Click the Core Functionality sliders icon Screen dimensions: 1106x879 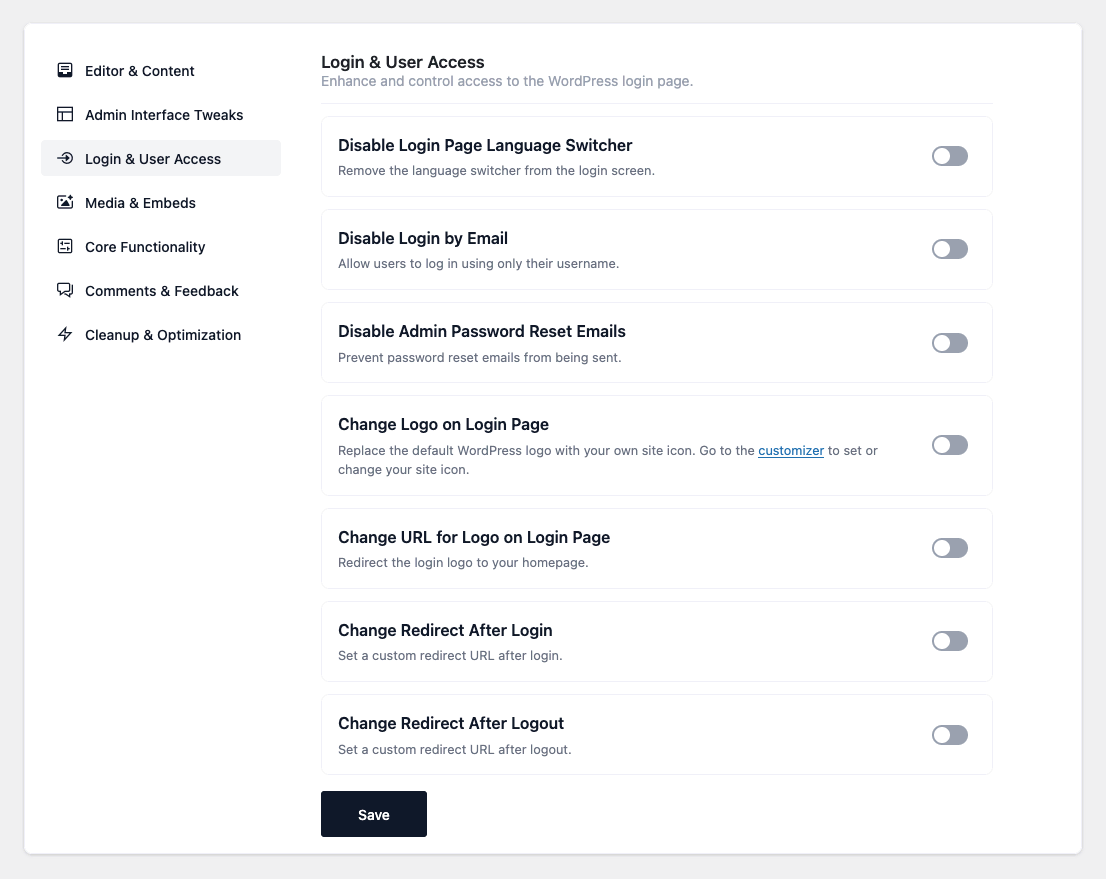65,247
